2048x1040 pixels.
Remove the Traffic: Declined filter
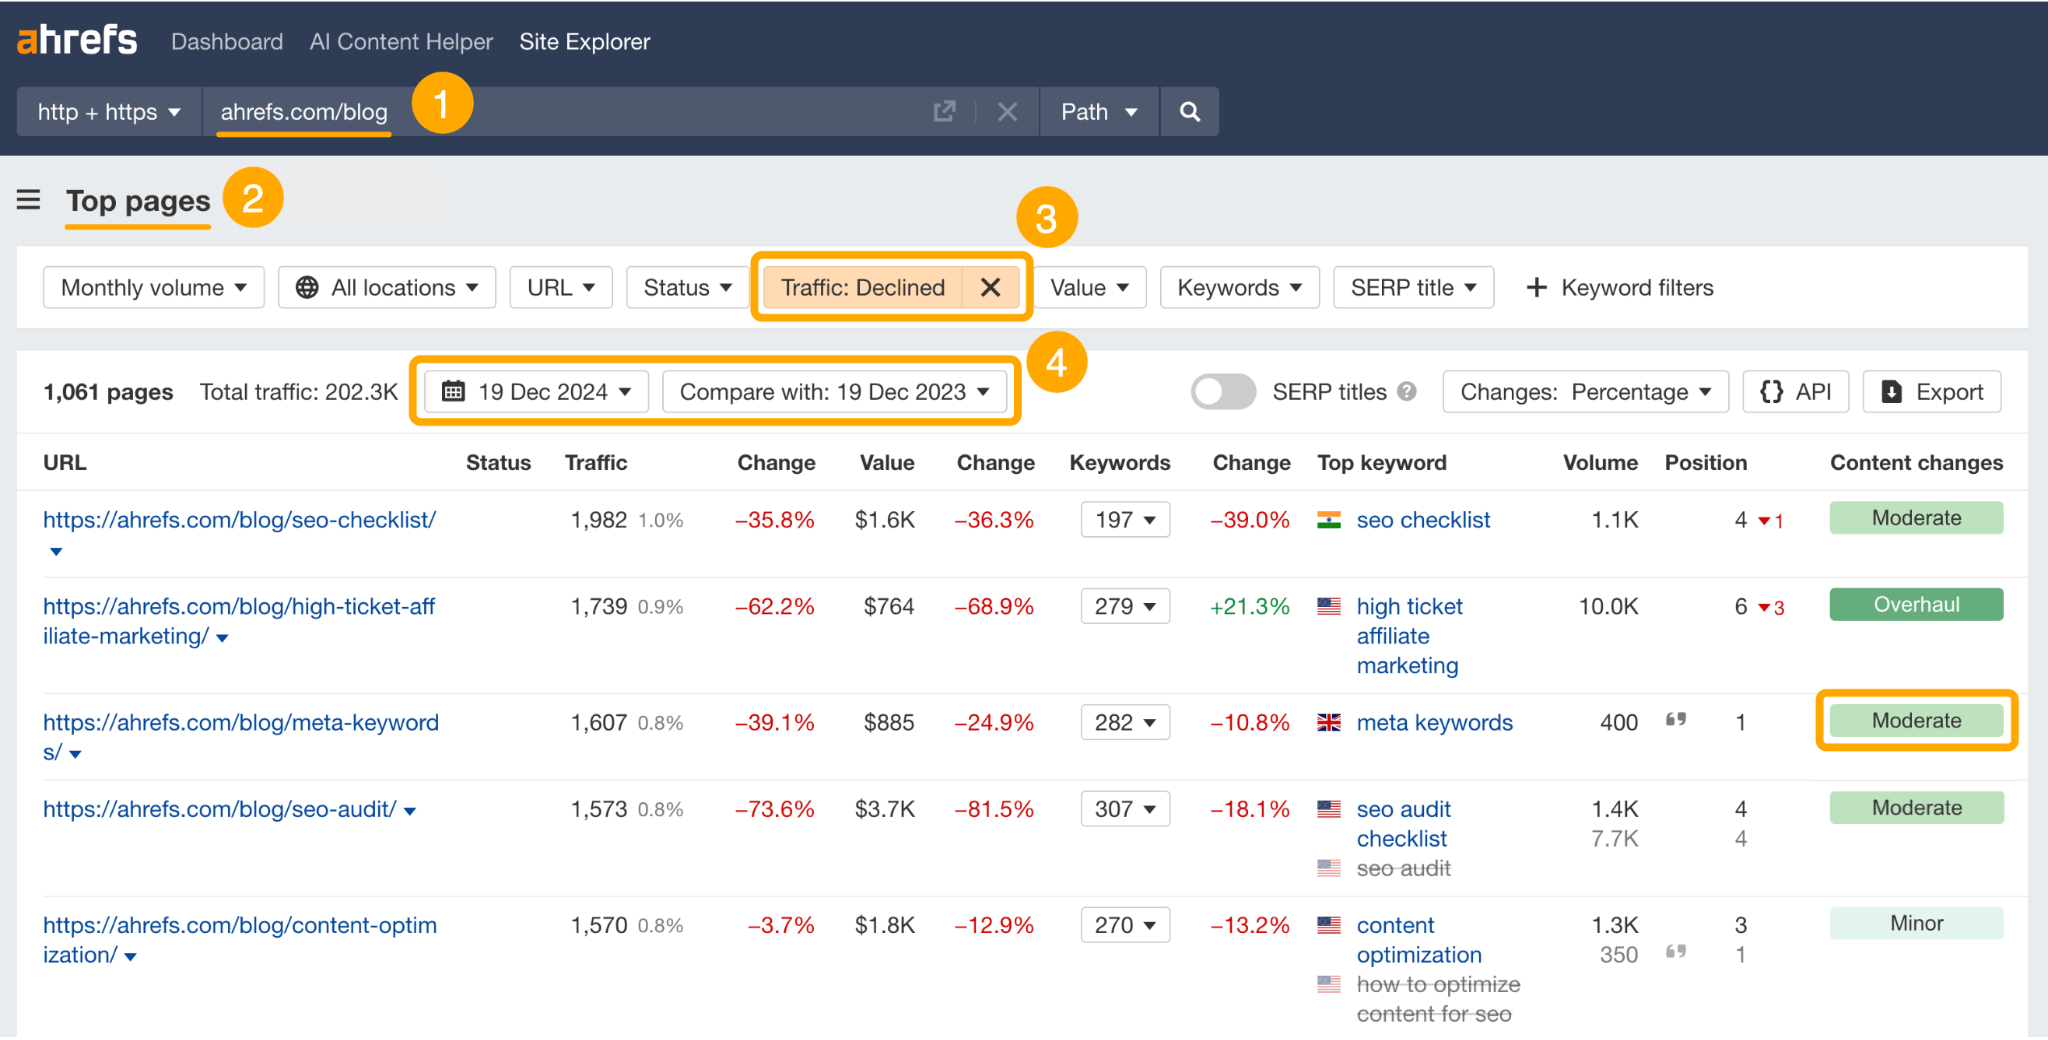(x=990, y=287)
